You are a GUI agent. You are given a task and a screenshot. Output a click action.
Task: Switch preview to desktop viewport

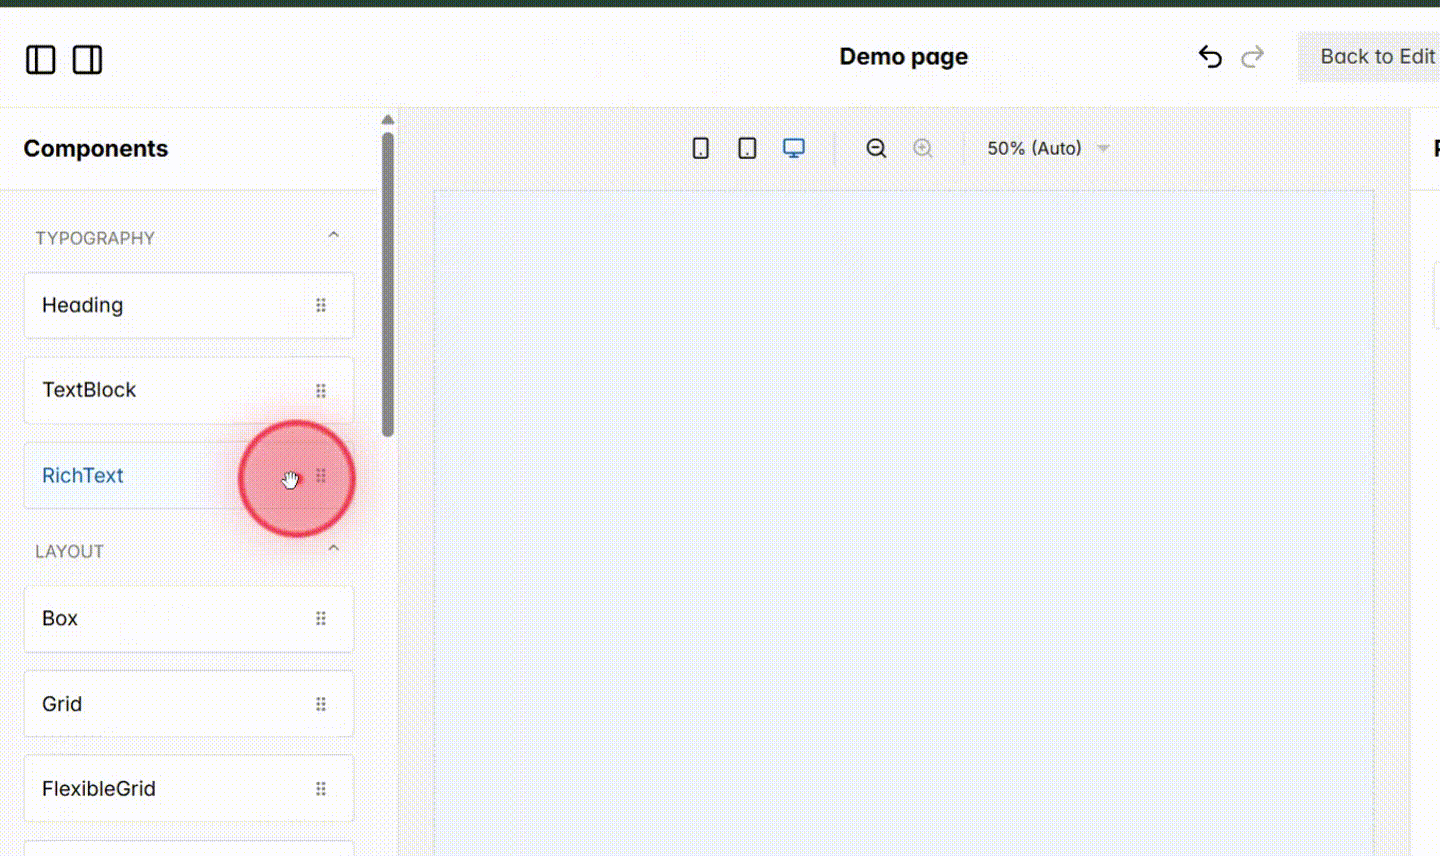(793, 147)
